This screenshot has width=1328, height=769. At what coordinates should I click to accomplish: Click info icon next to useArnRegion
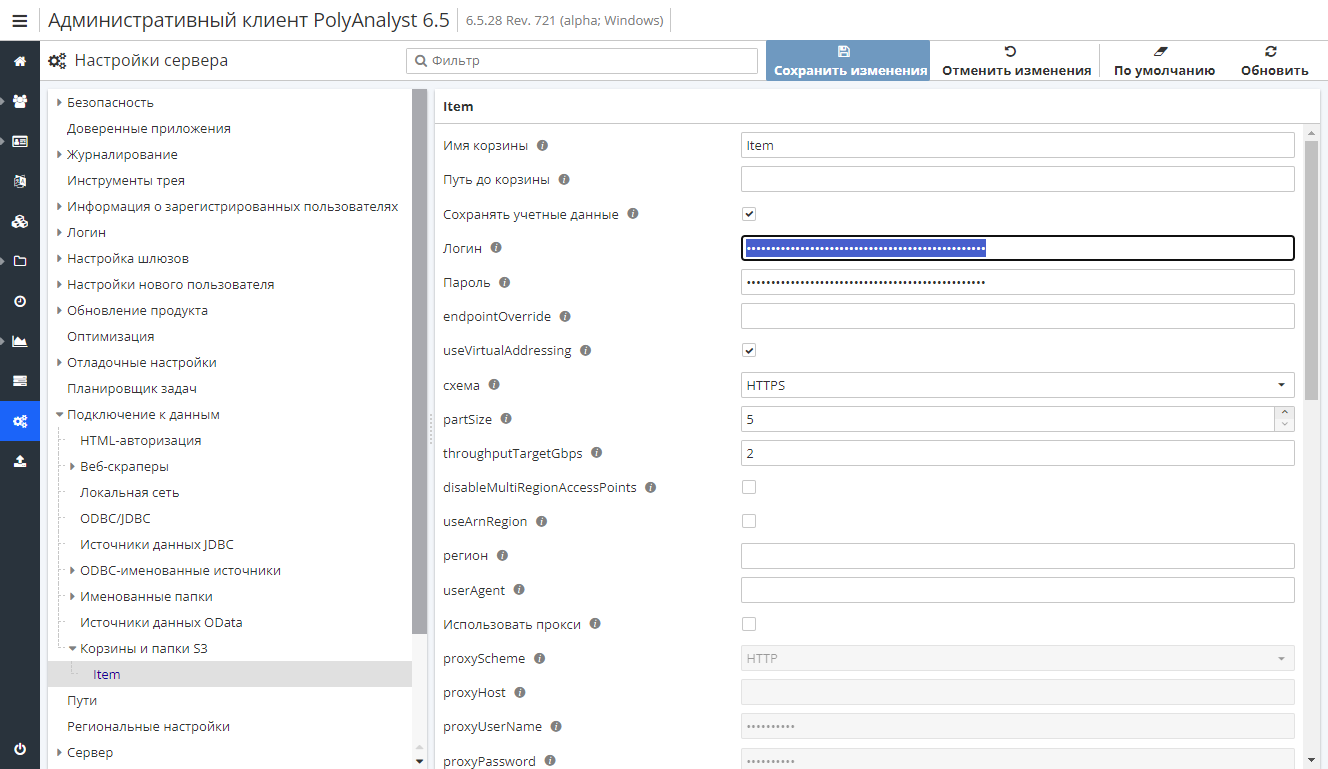(541, 521)
